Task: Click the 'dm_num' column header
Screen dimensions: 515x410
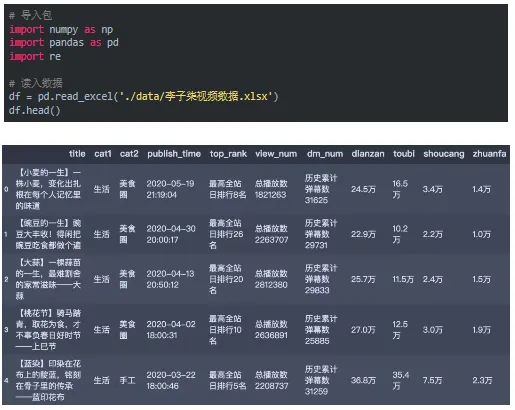Action: pyautogui.click(x=325, y=154)
